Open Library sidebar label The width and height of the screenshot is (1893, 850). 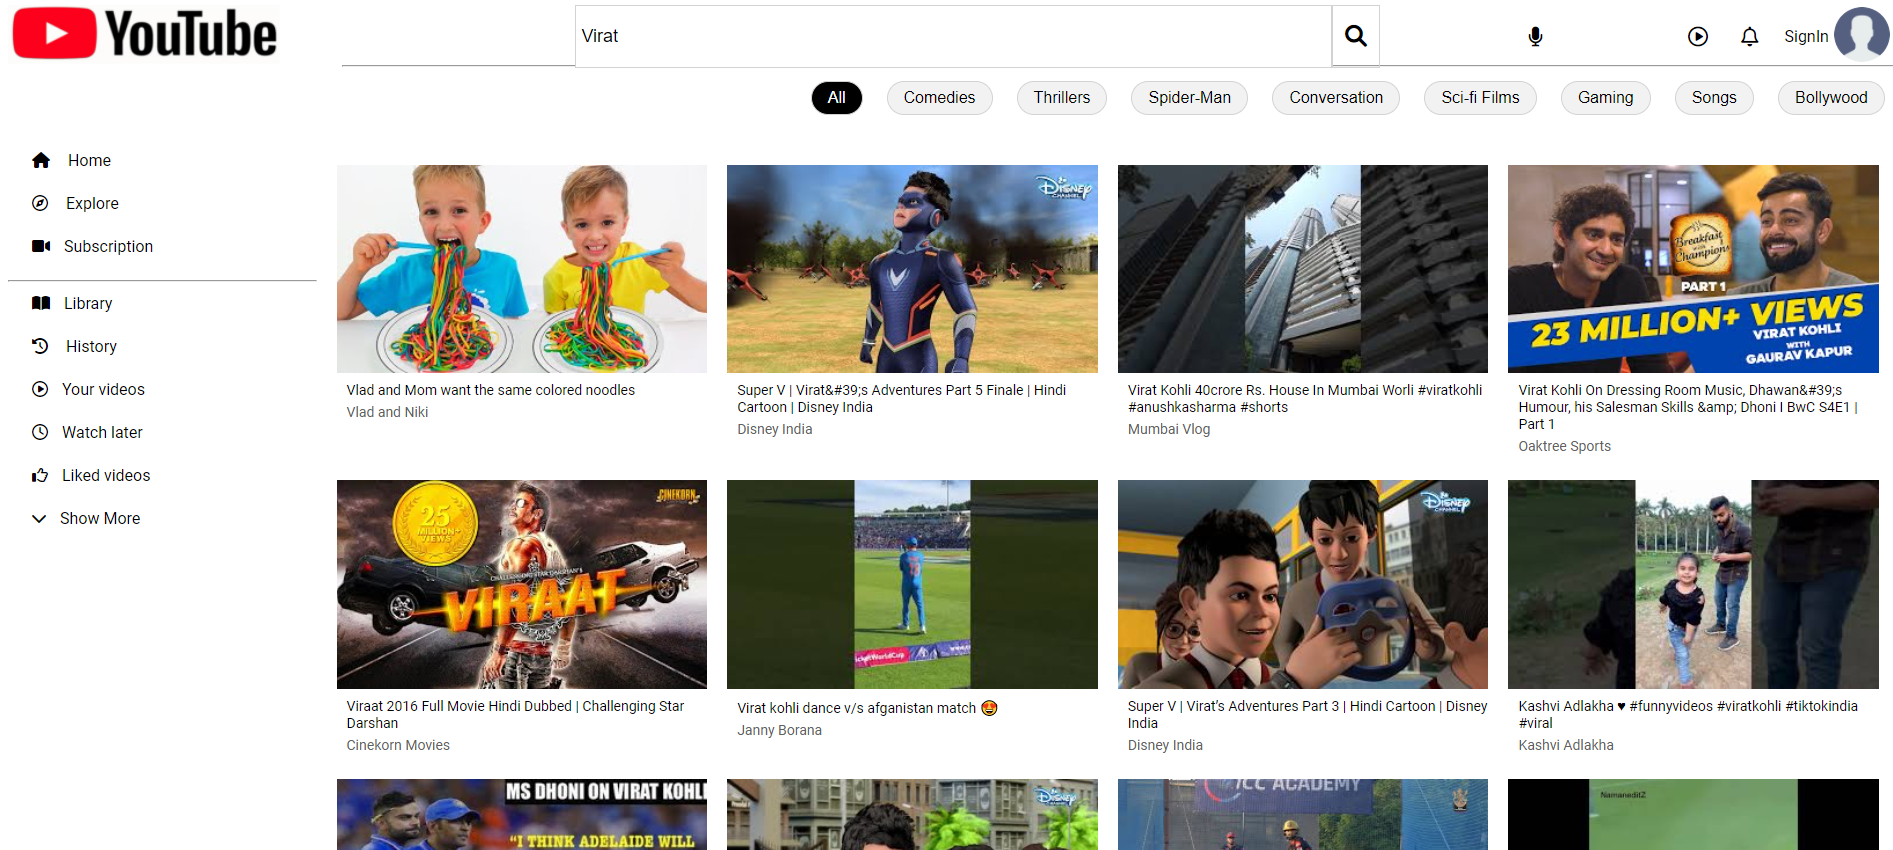88,303
